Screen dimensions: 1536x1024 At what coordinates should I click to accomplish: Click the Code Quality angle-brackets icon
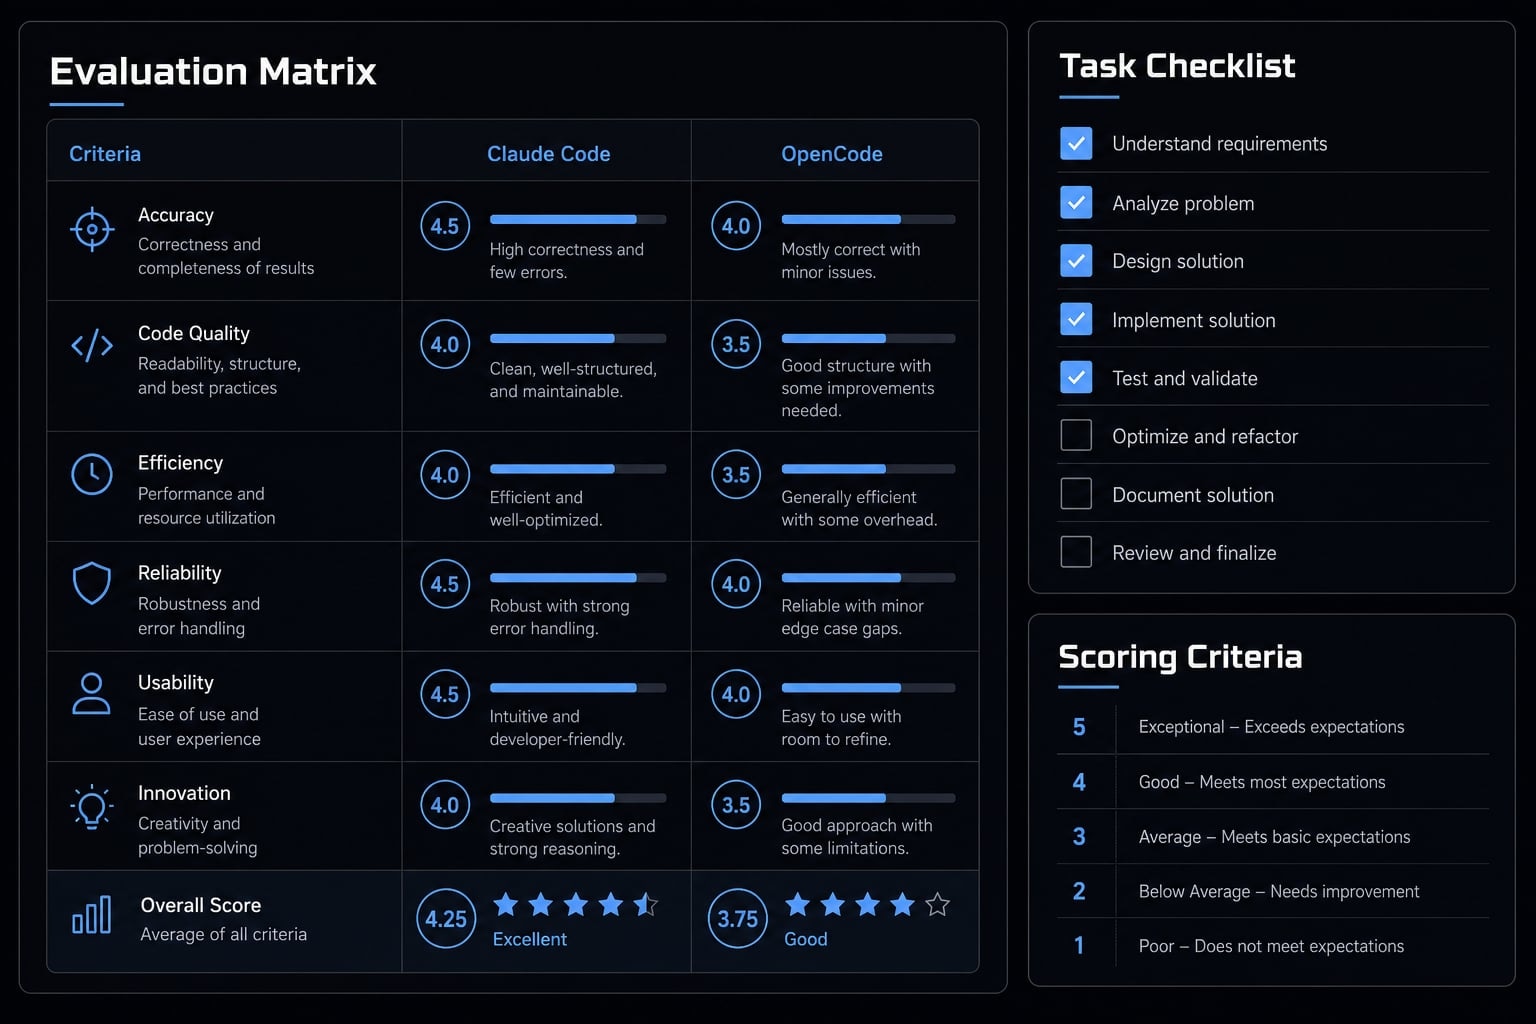tap(92, 346)
